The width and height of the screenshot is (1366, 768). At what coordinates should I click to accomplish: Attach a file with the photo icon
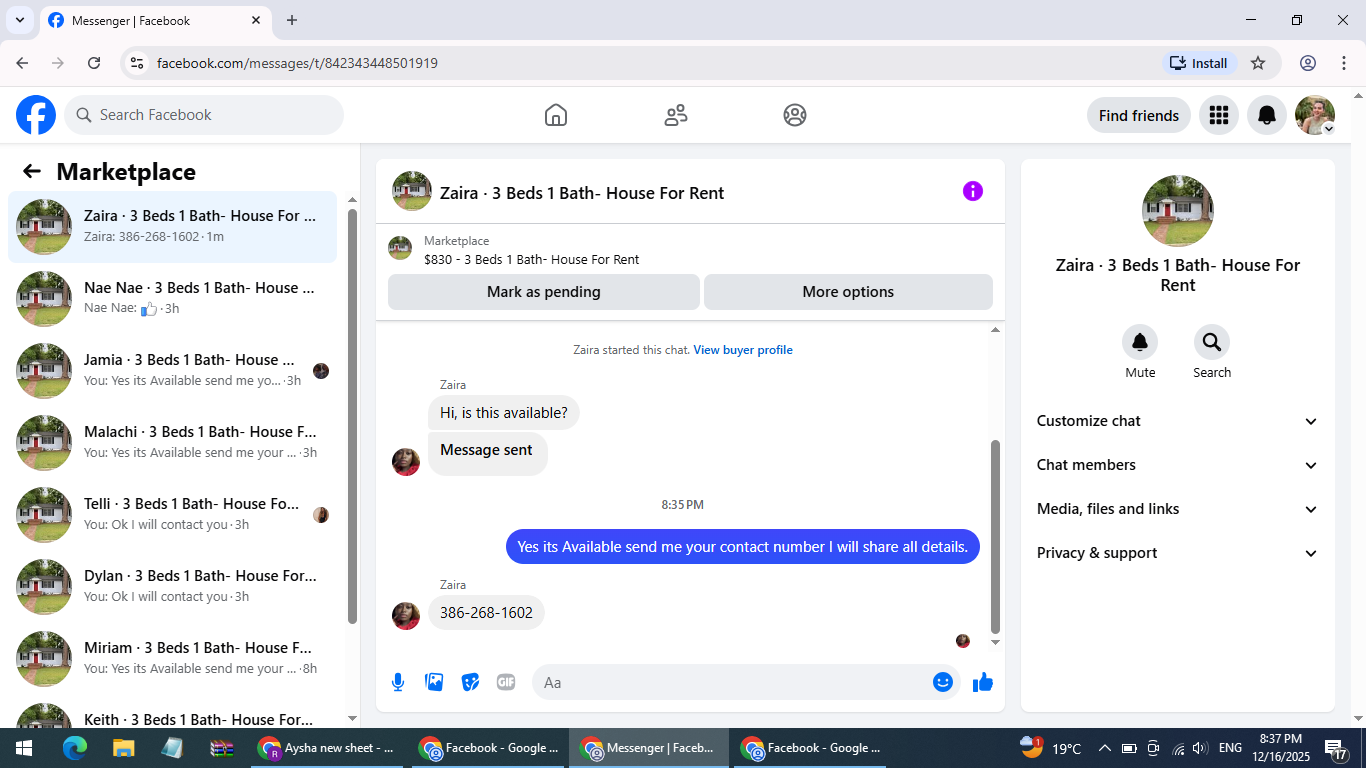pyautogui.click(x=434, y=682)
